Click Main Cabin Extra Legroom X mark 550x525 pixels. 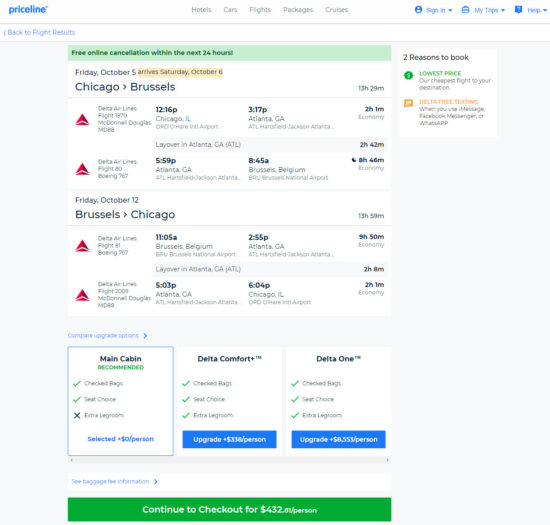pos(77,415)
